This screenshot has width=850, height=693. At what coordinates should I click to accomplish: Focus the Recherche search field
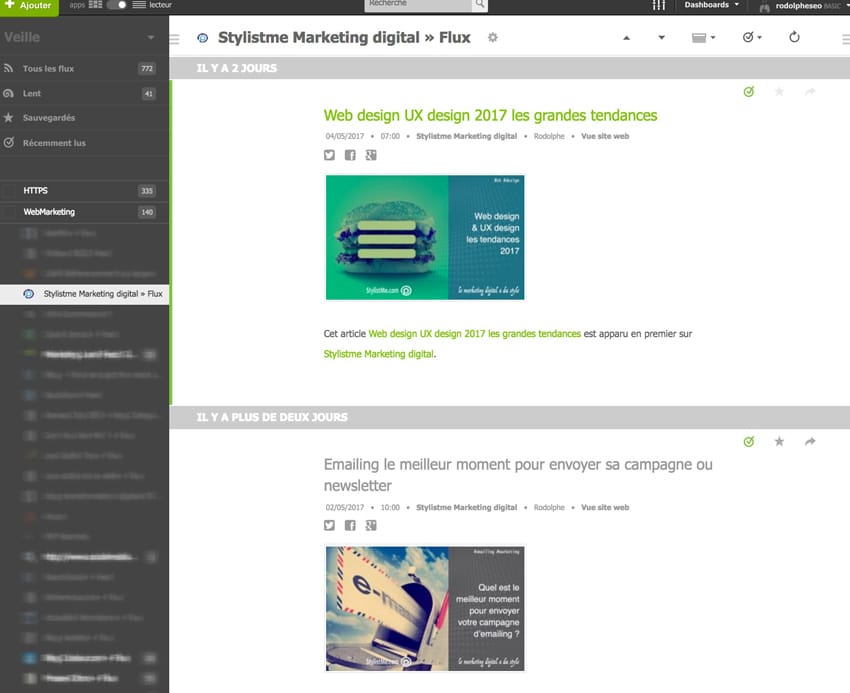418,5
